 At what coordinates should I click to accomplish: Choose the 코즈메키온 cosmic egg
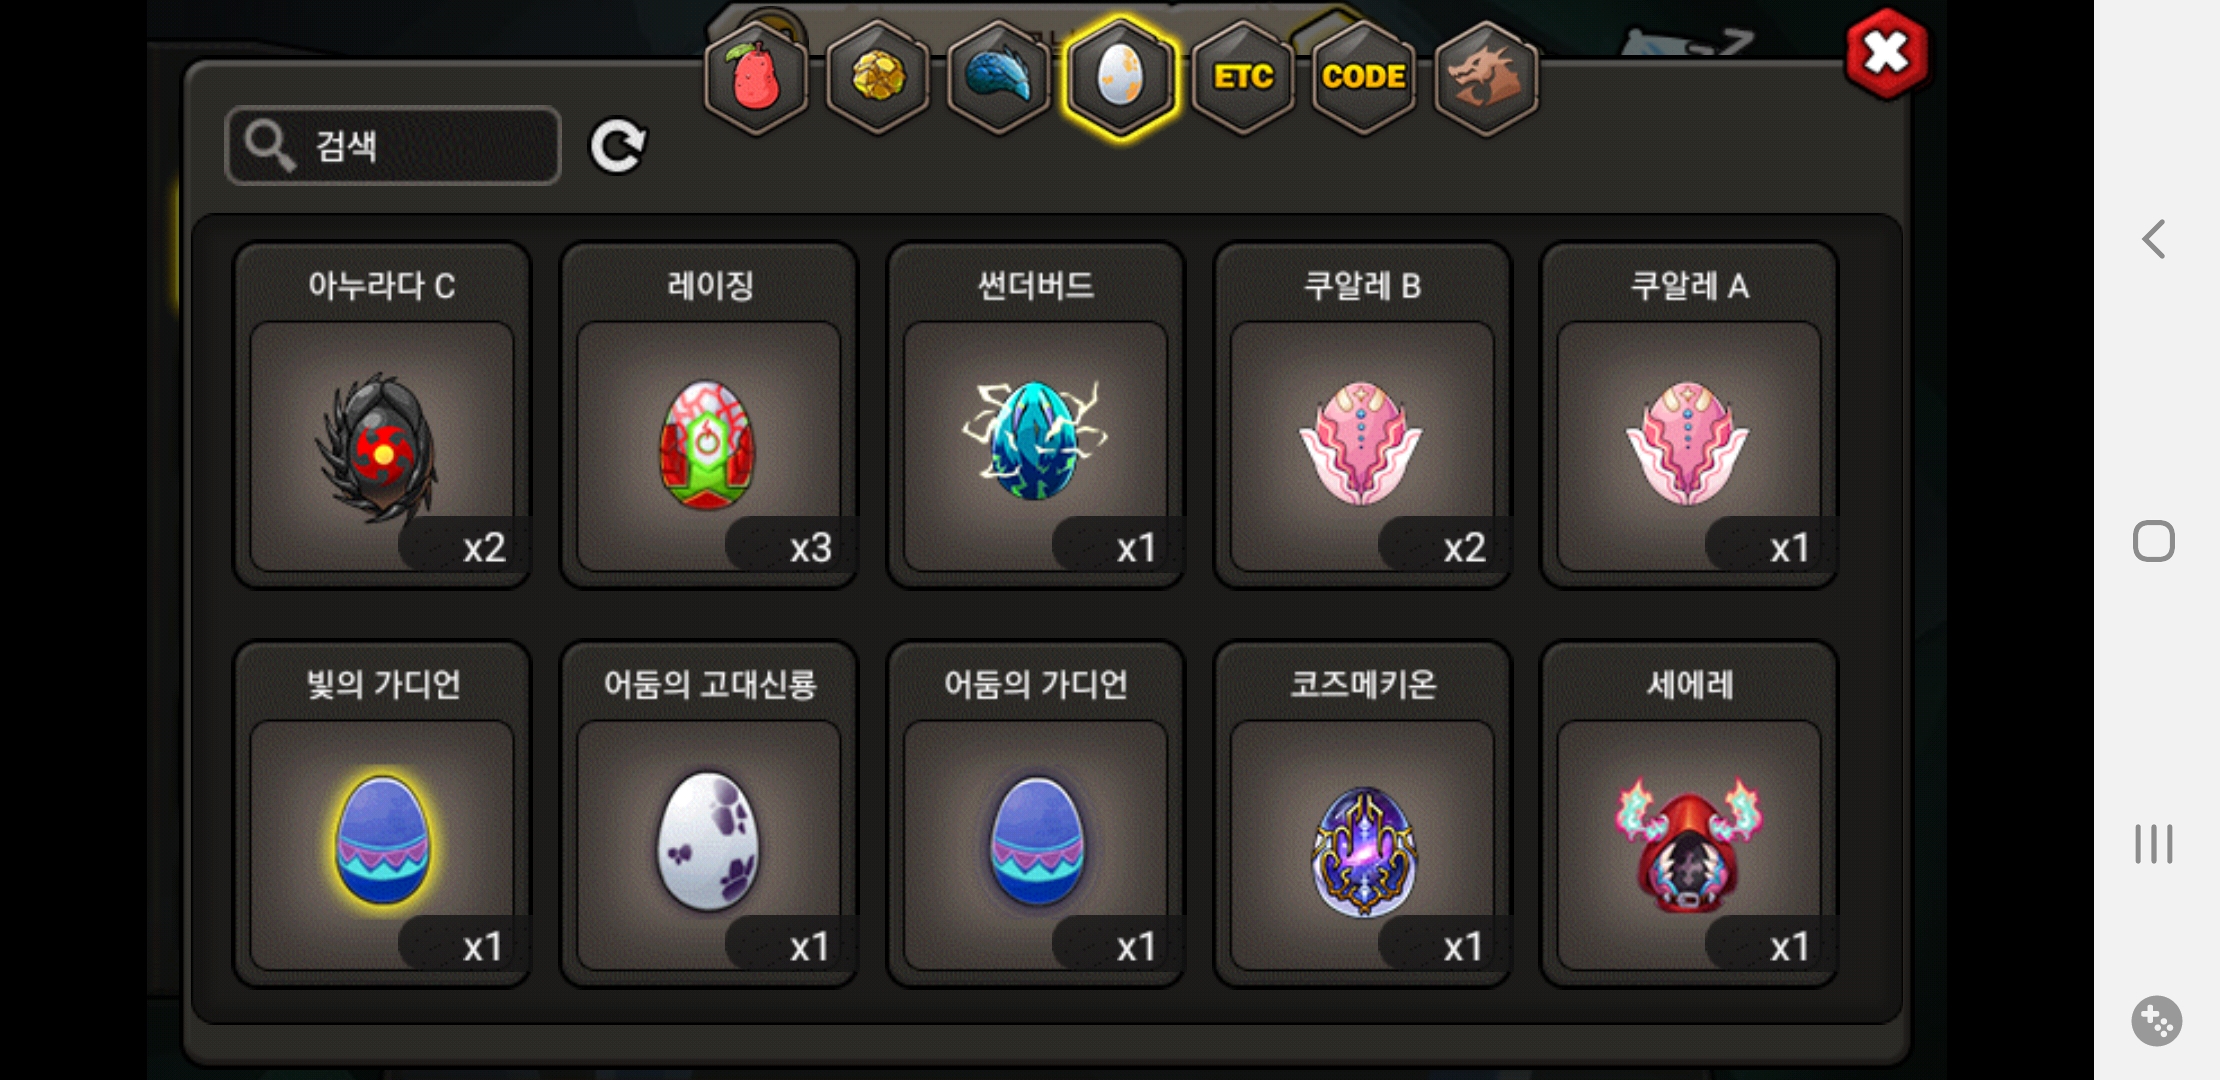click(x=1362, y=814)
